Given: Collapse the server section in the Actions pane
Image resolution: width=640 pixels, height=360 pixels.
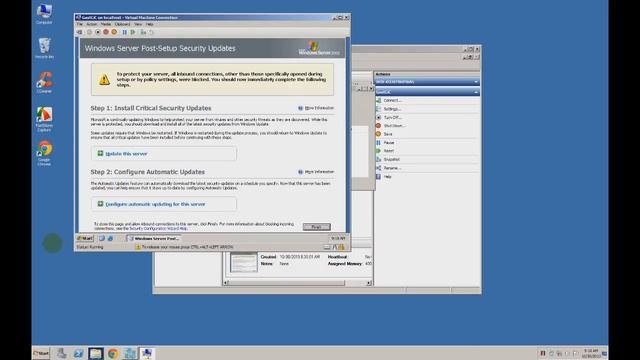Looking at the screenshot, I should point(476,82).
